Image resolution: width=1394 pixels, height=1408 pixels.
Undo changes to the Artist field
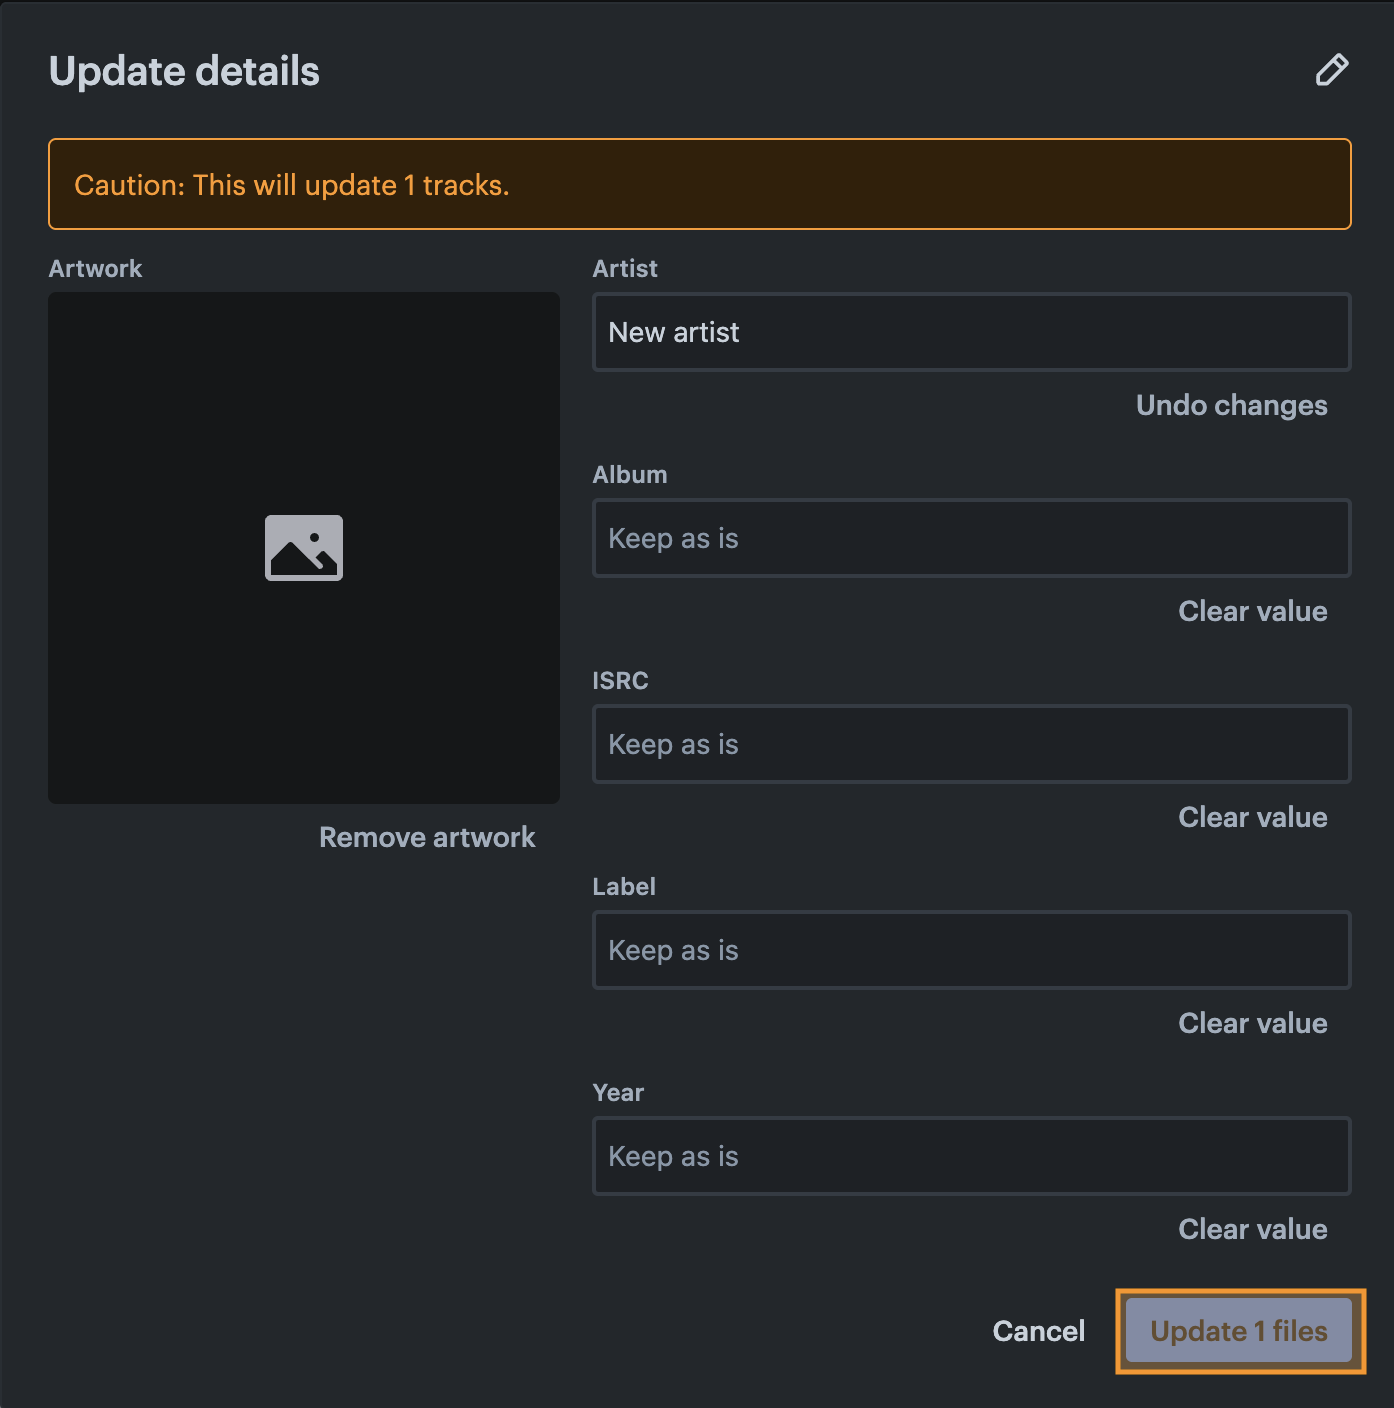(x=1231, y=405)
